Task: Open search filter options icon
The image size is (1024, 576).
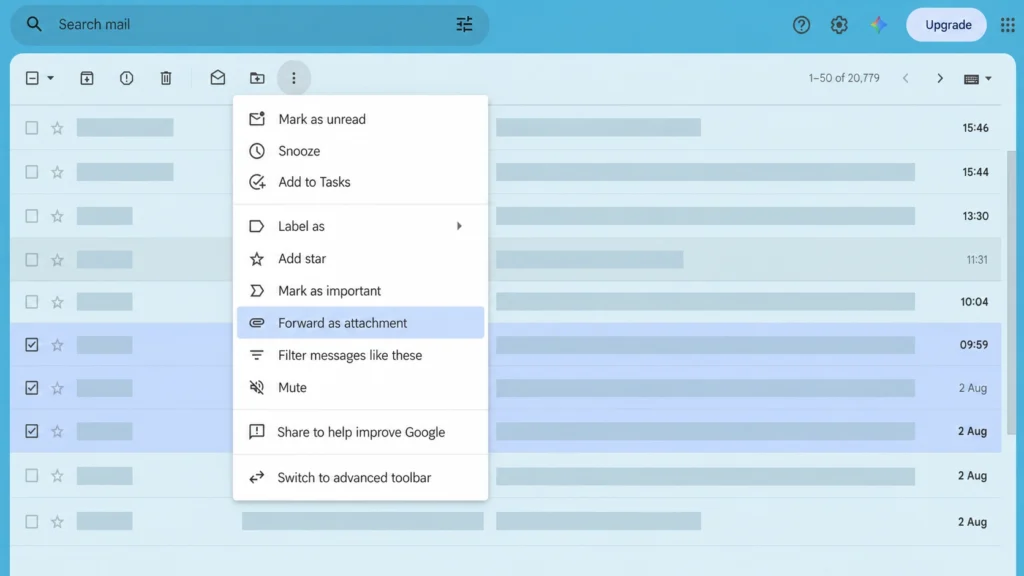Action: [x=464, y=25]
